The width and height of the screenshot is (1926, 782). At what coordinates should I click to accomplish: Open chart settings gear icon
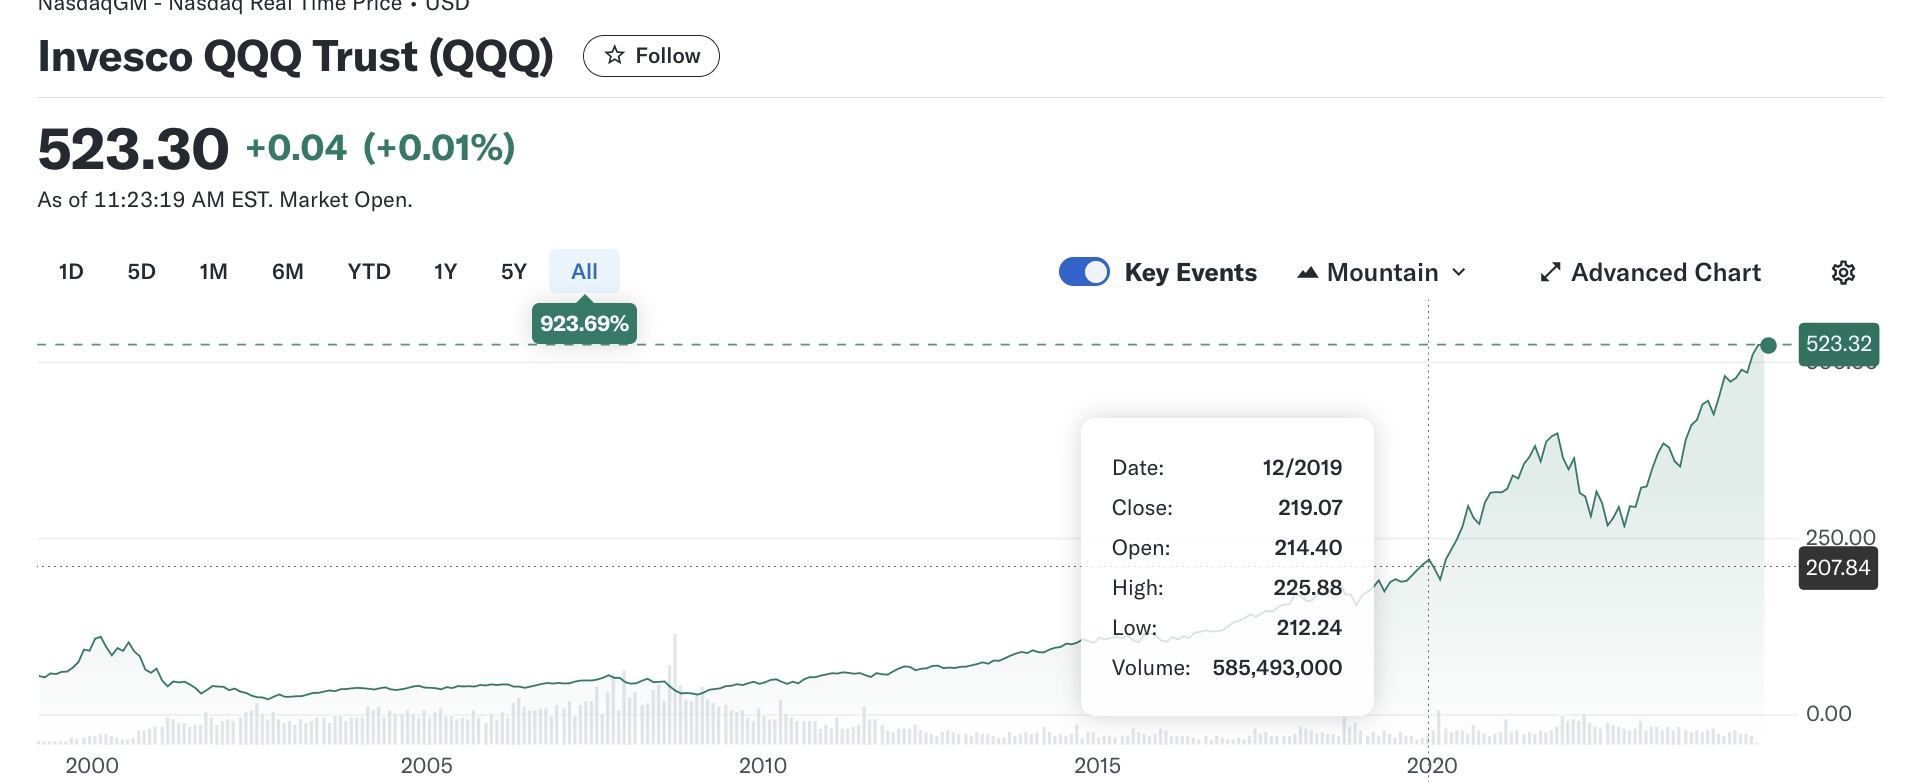click(1843, 273)
